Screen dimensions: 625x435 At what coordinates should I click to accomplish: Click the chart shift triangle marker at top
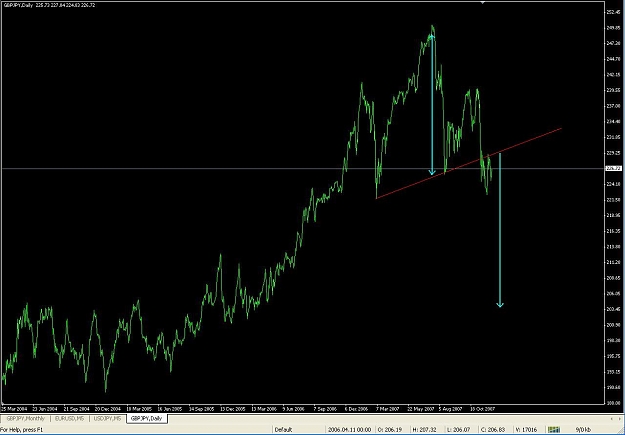(x=483, y=2)
